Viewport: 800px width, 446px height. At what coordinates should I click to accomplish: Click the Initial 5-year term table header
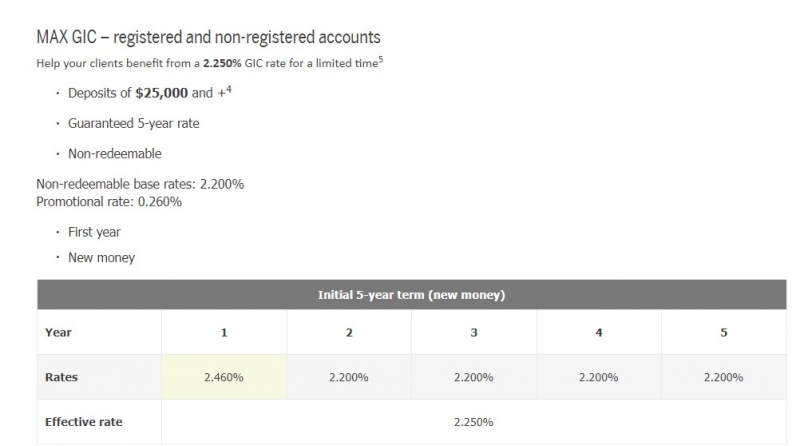(412, 294)
